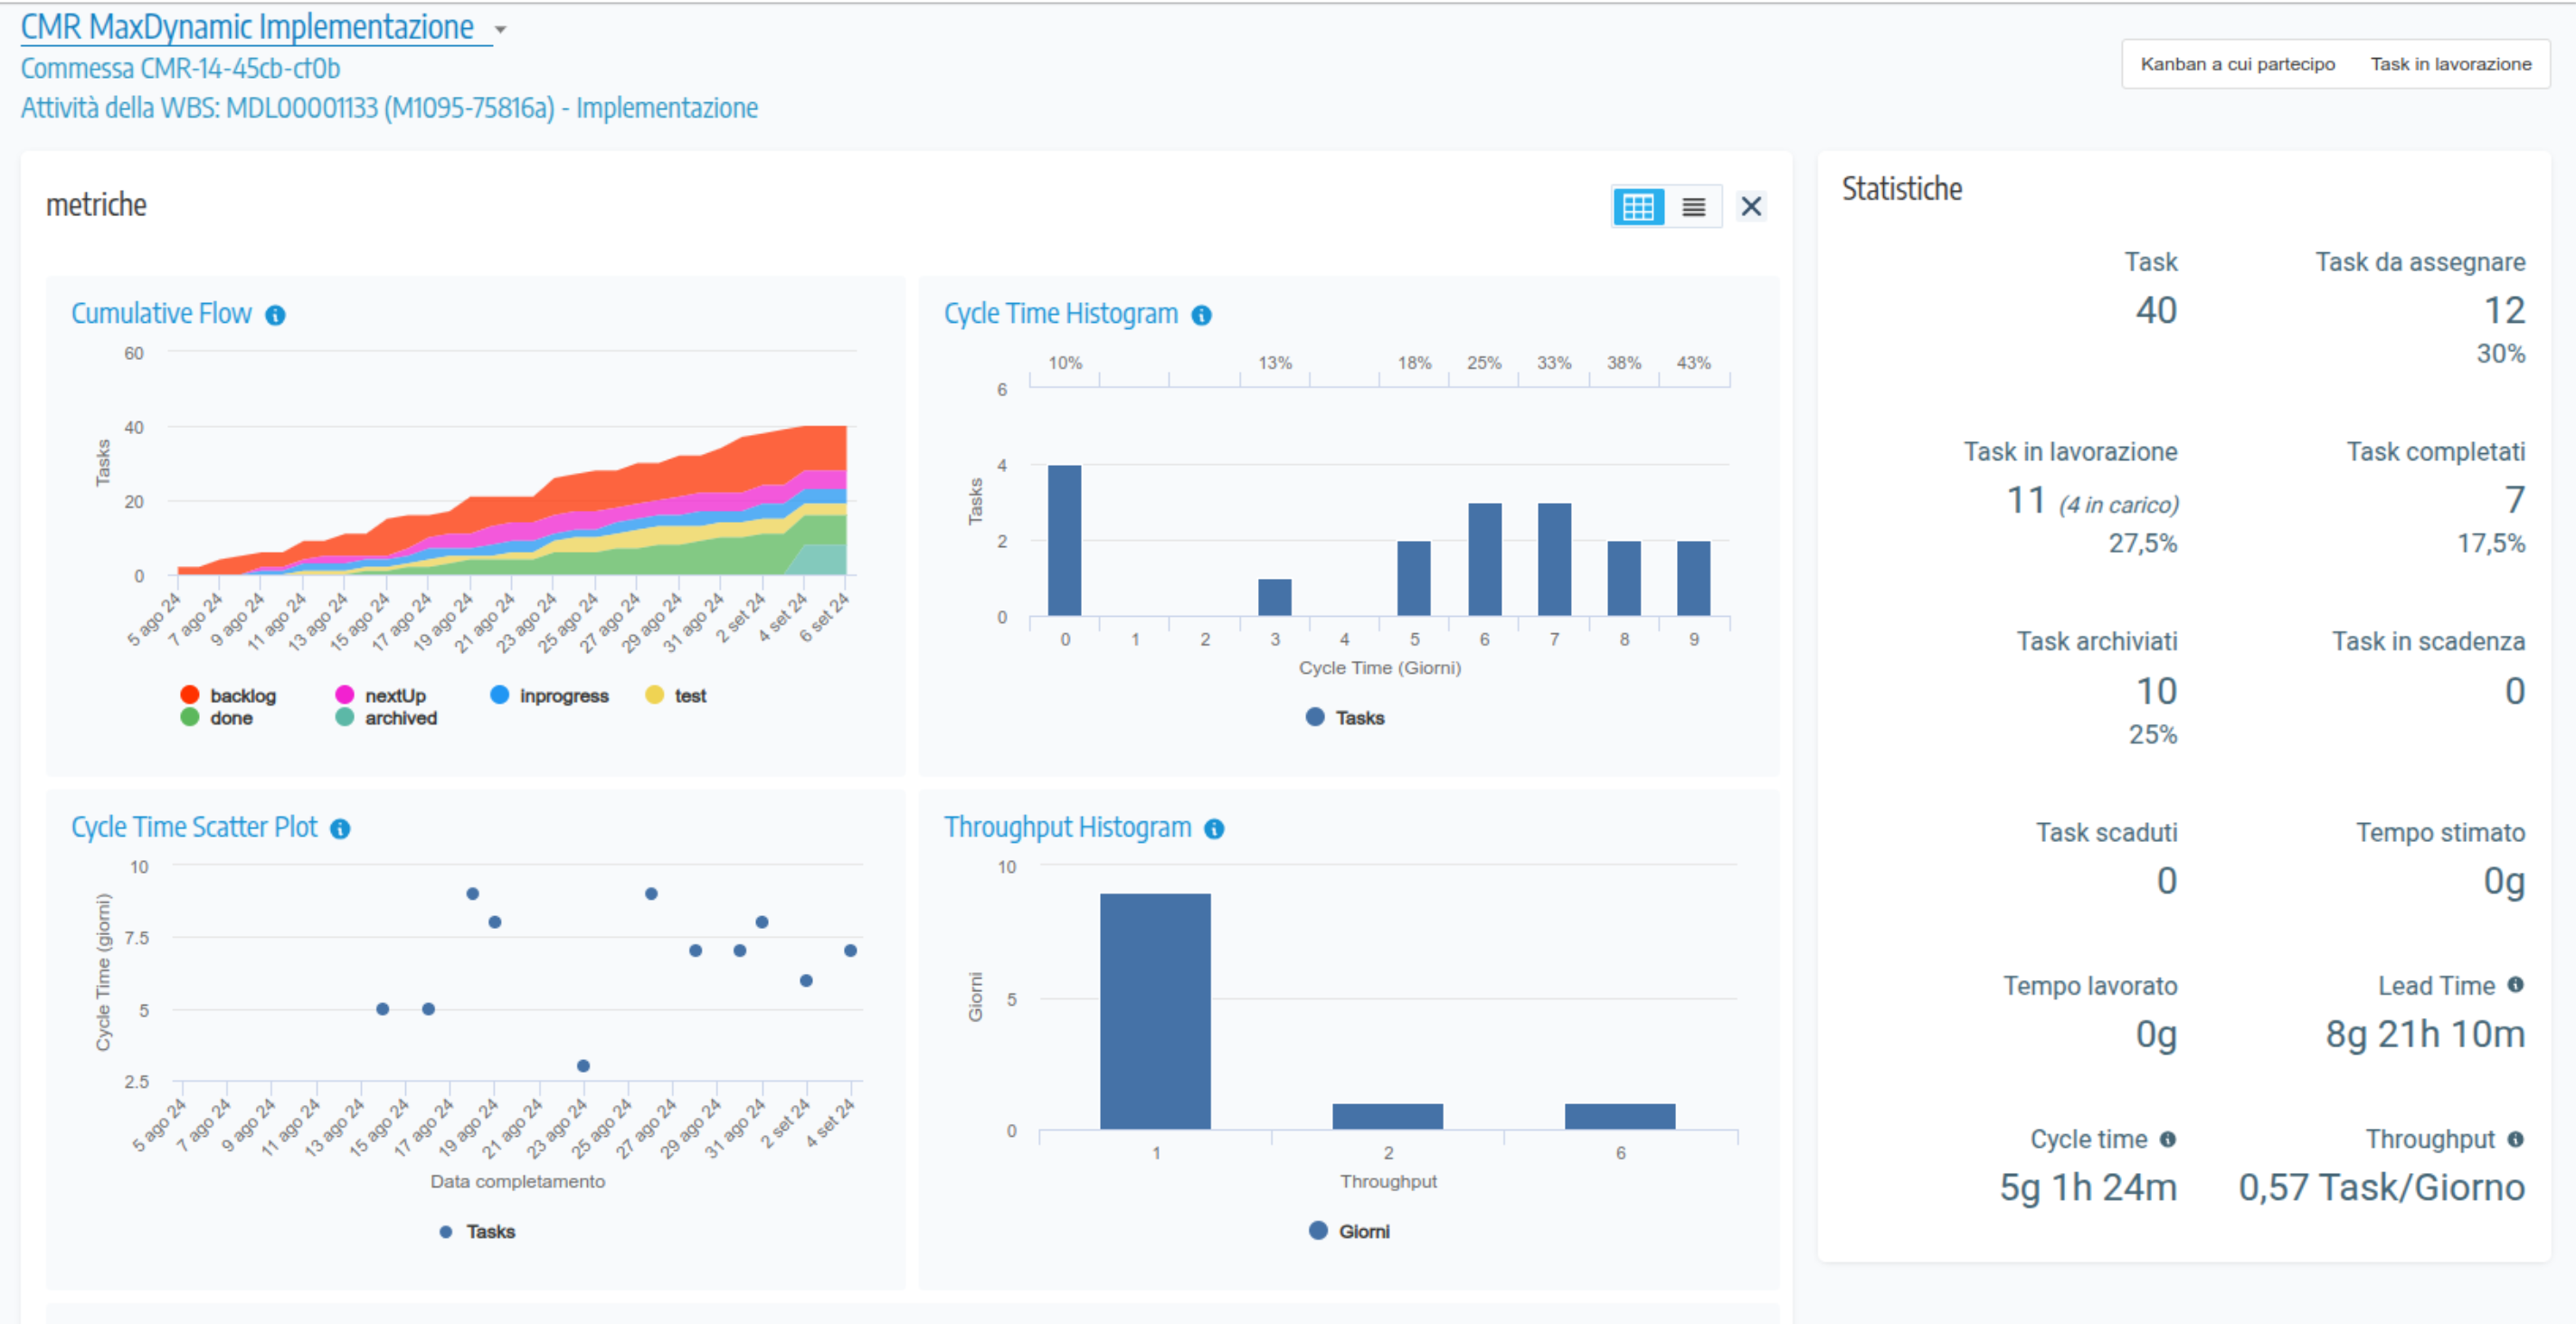This screenshot has width=2576, height=1324.
Task: Open the CMR MaxDynamic Implementazione title link
Action: click(x=247, y=27)
